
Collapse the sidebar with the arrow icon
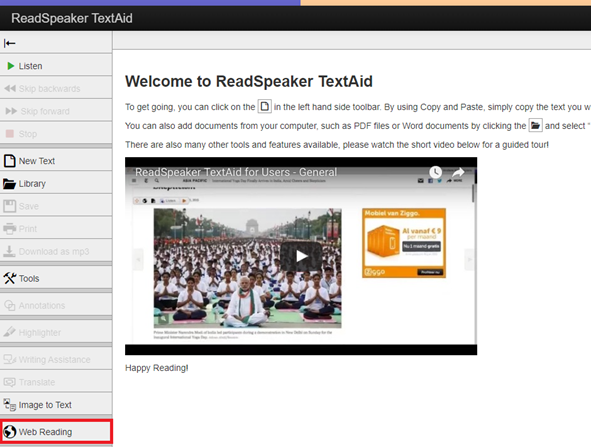(10, 43)
